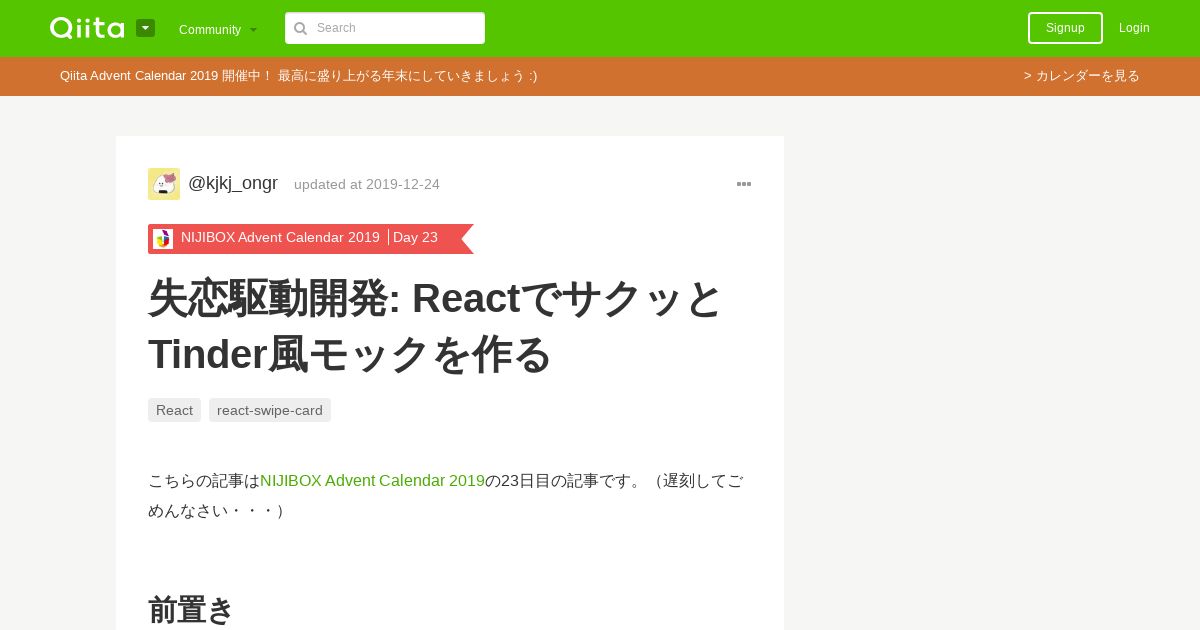Click the Signup button
The height and width of the screenshot is (630, 1200).
tap(1065, 28)
